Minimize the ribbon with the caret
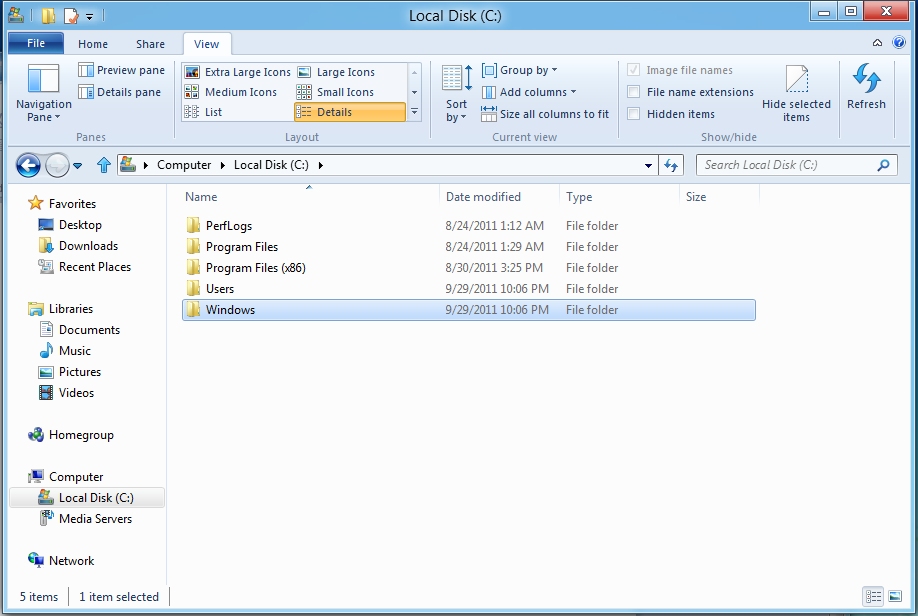Viewport: 918px width, 616px height. 877,42
